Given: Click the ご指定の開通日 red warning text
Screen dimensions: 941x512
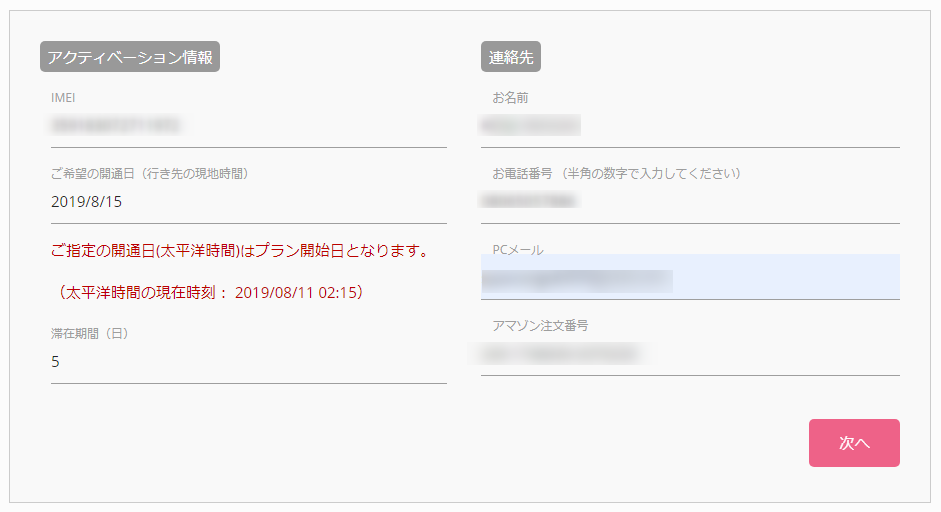Looking at the screenshot, I should click(241, 251).
